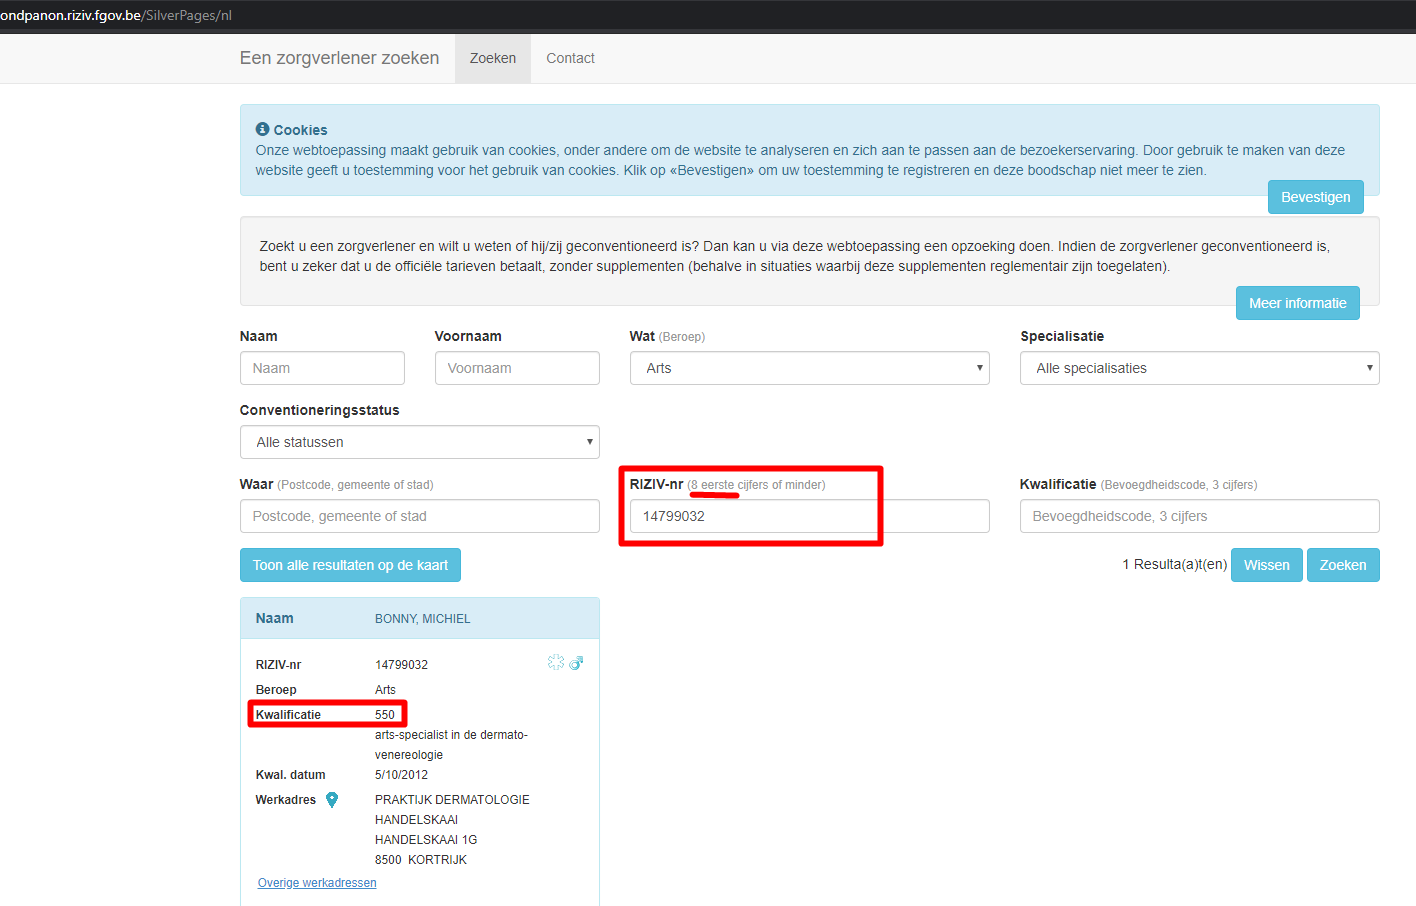Select the 1 Resulta(a)t(en) count text
The width and height of the screenshot is (1416, 906).
[x=1174, y=564]
